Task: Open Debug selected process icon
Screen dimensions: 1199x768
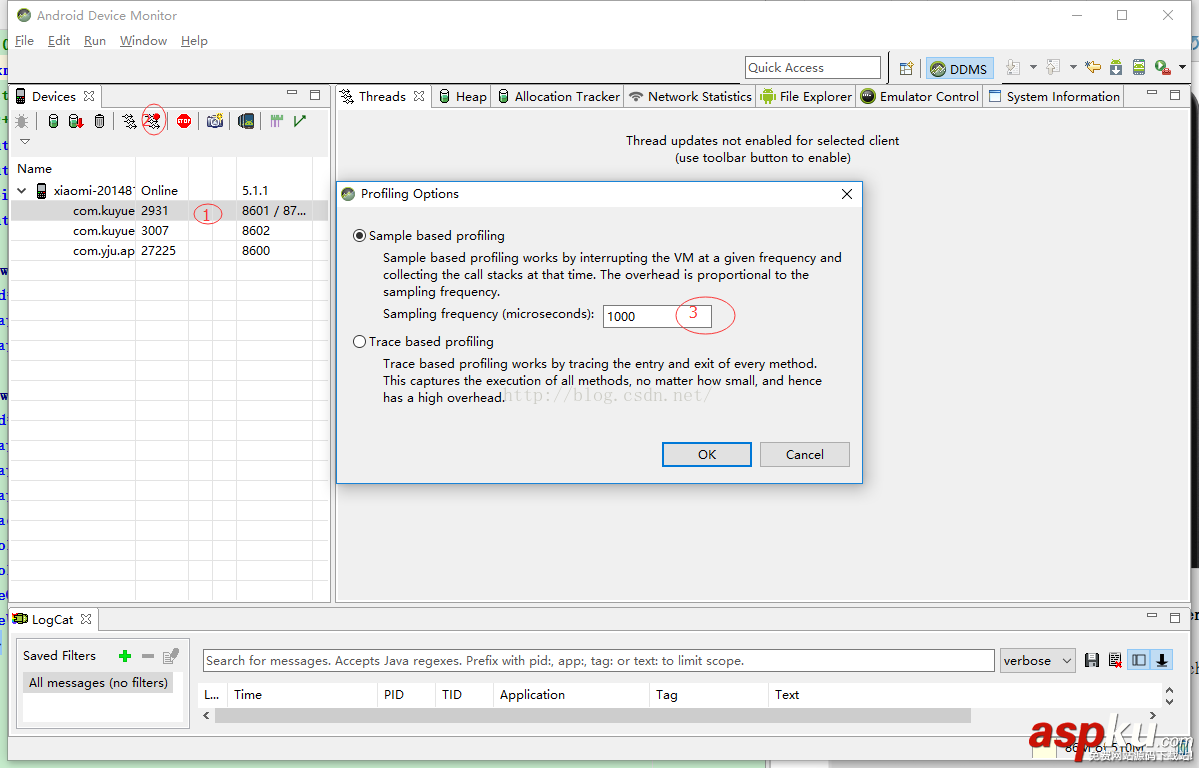Action: pyautogui.click(x=22, y=120)
